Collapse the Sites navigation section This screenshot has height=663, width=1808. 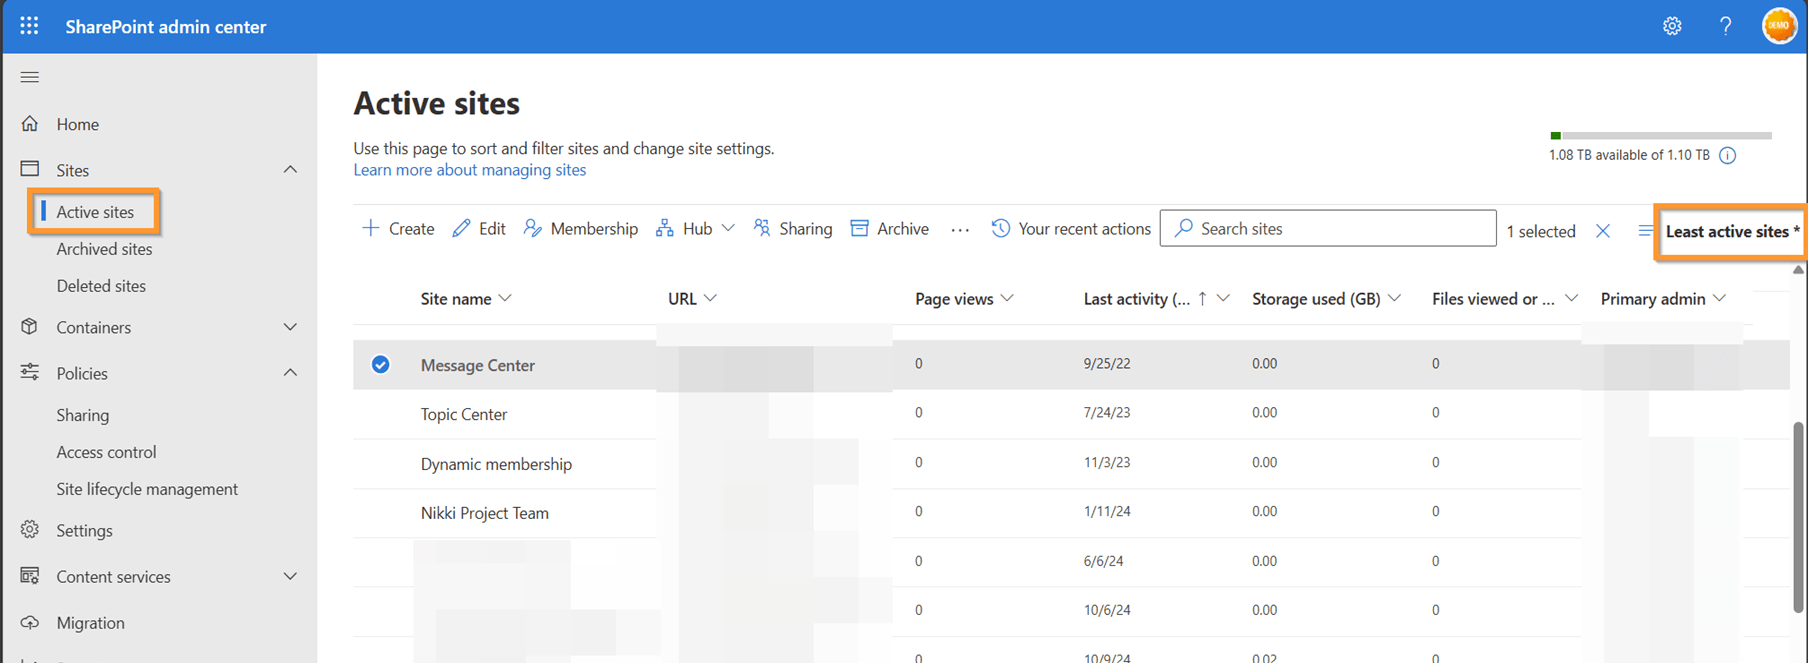pyautogui.click(x=290, y=170)
